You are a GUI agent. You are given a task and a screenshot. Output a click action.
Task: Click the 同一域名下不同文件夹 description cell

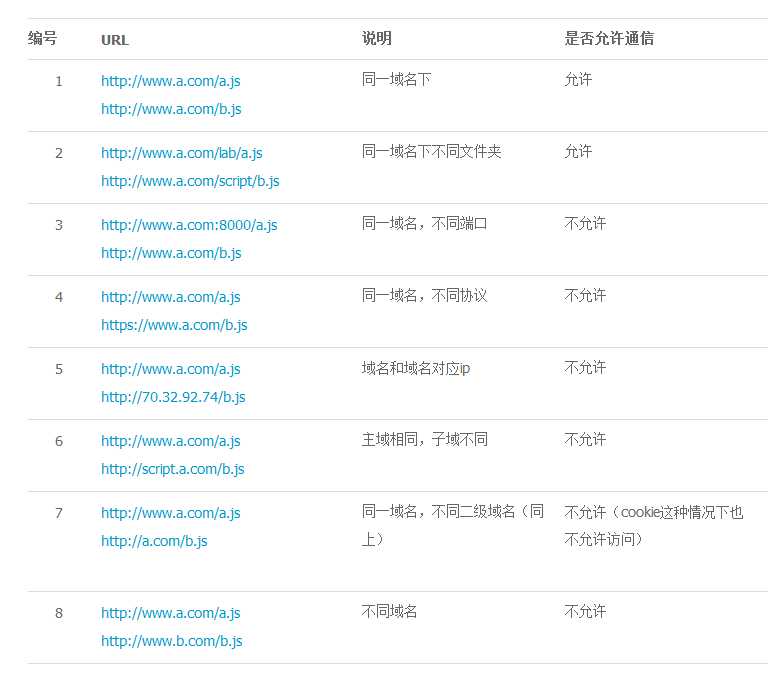point(432,151)
